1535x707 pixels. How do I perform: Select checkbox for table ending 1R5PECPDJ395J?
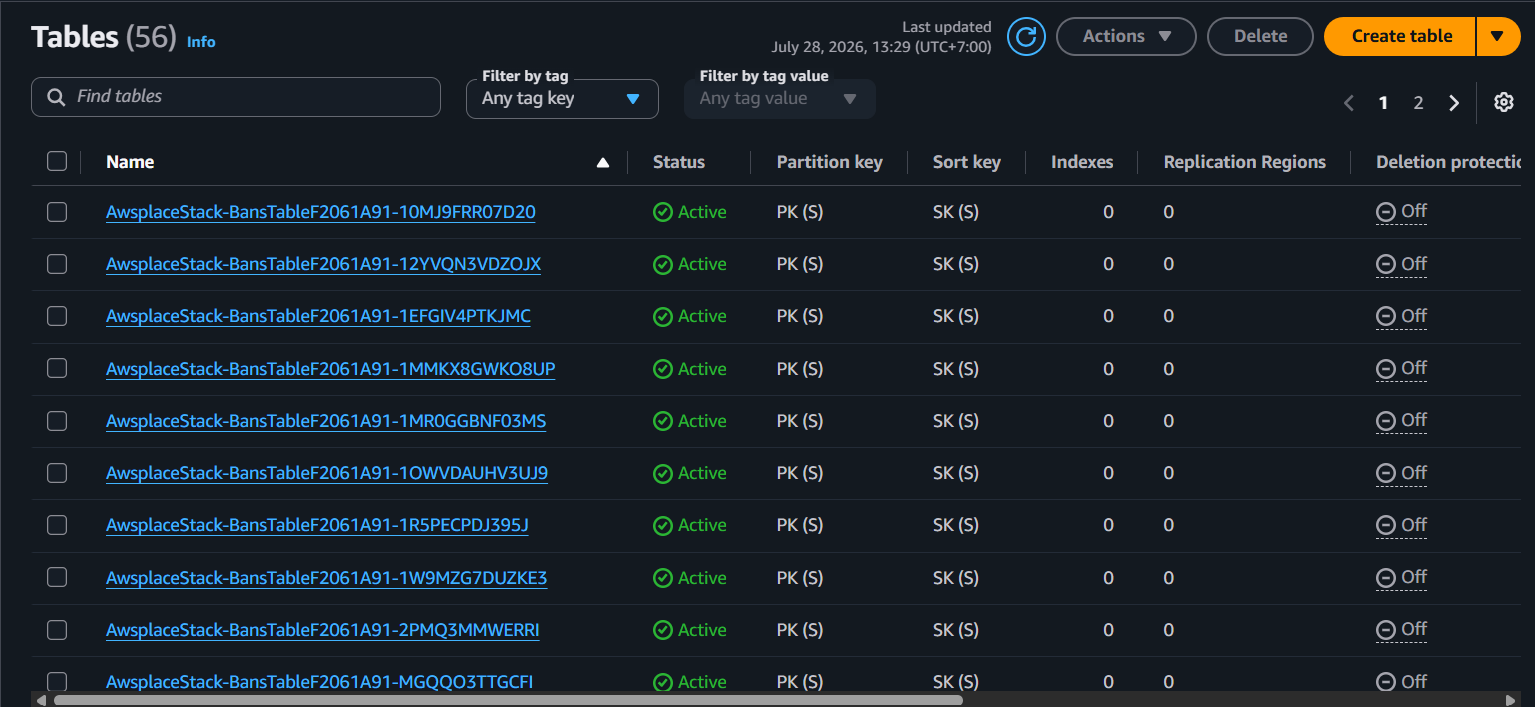tap(57, 525)
